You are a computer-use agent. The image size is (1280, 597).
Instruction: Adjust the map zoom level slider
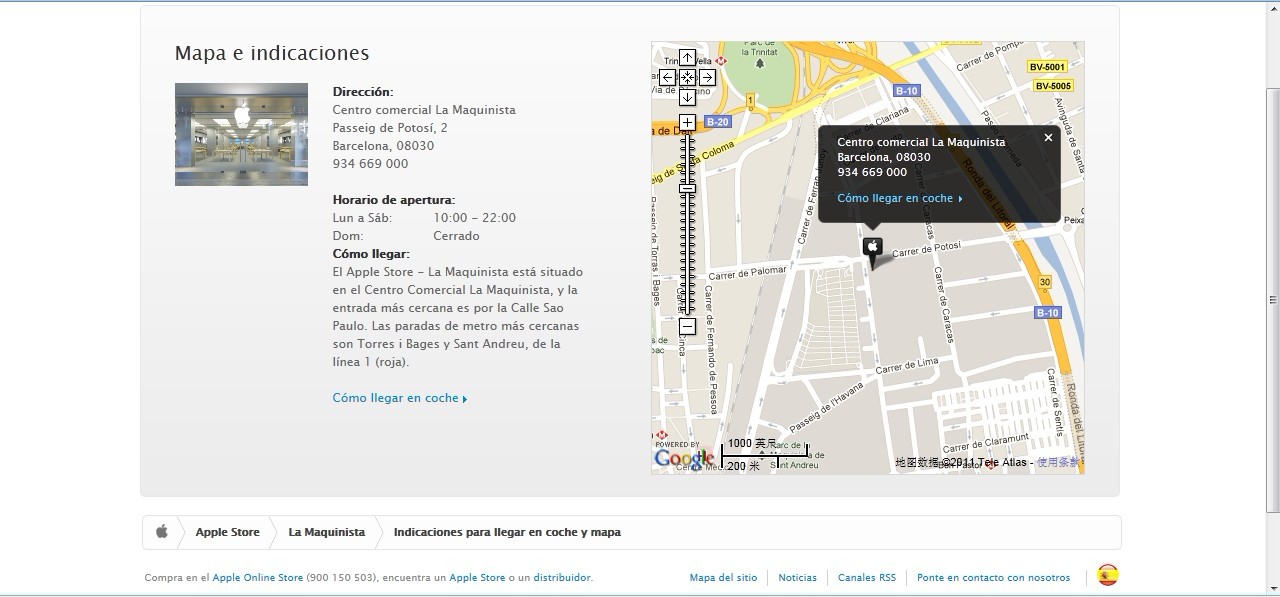point(687,189)
